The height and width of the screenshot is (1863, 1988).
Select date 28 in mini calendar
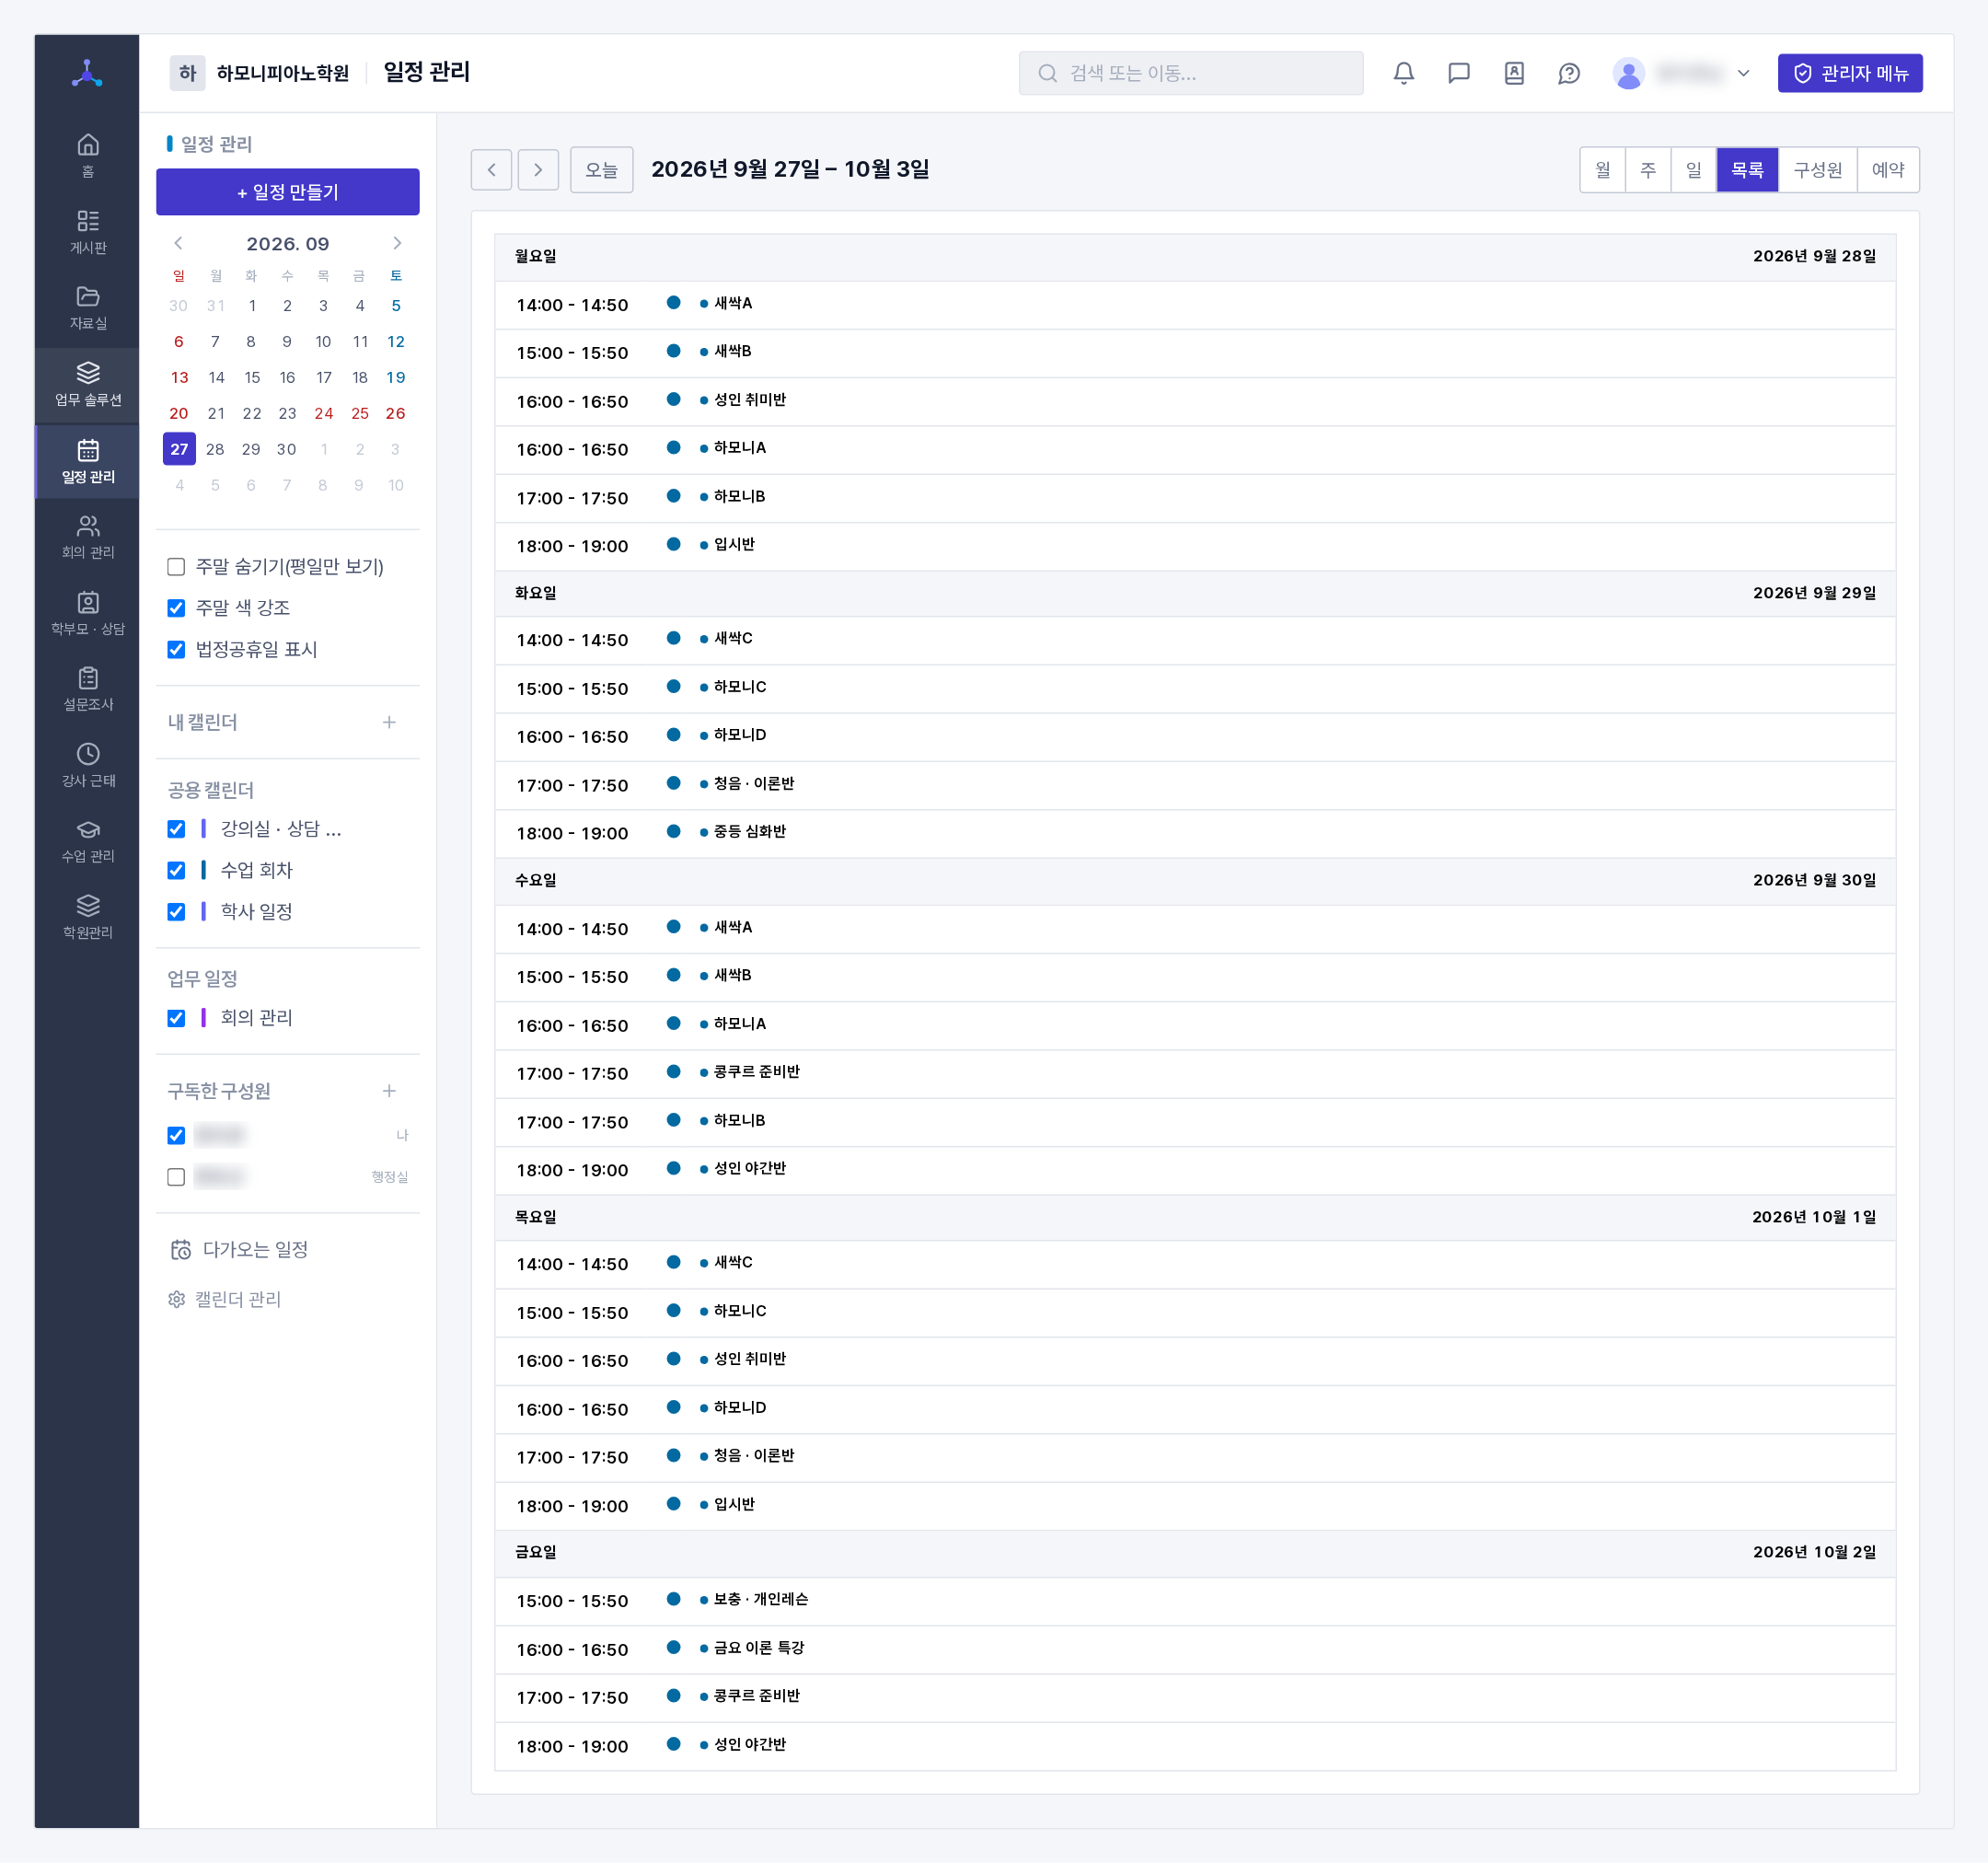(215, 449)
